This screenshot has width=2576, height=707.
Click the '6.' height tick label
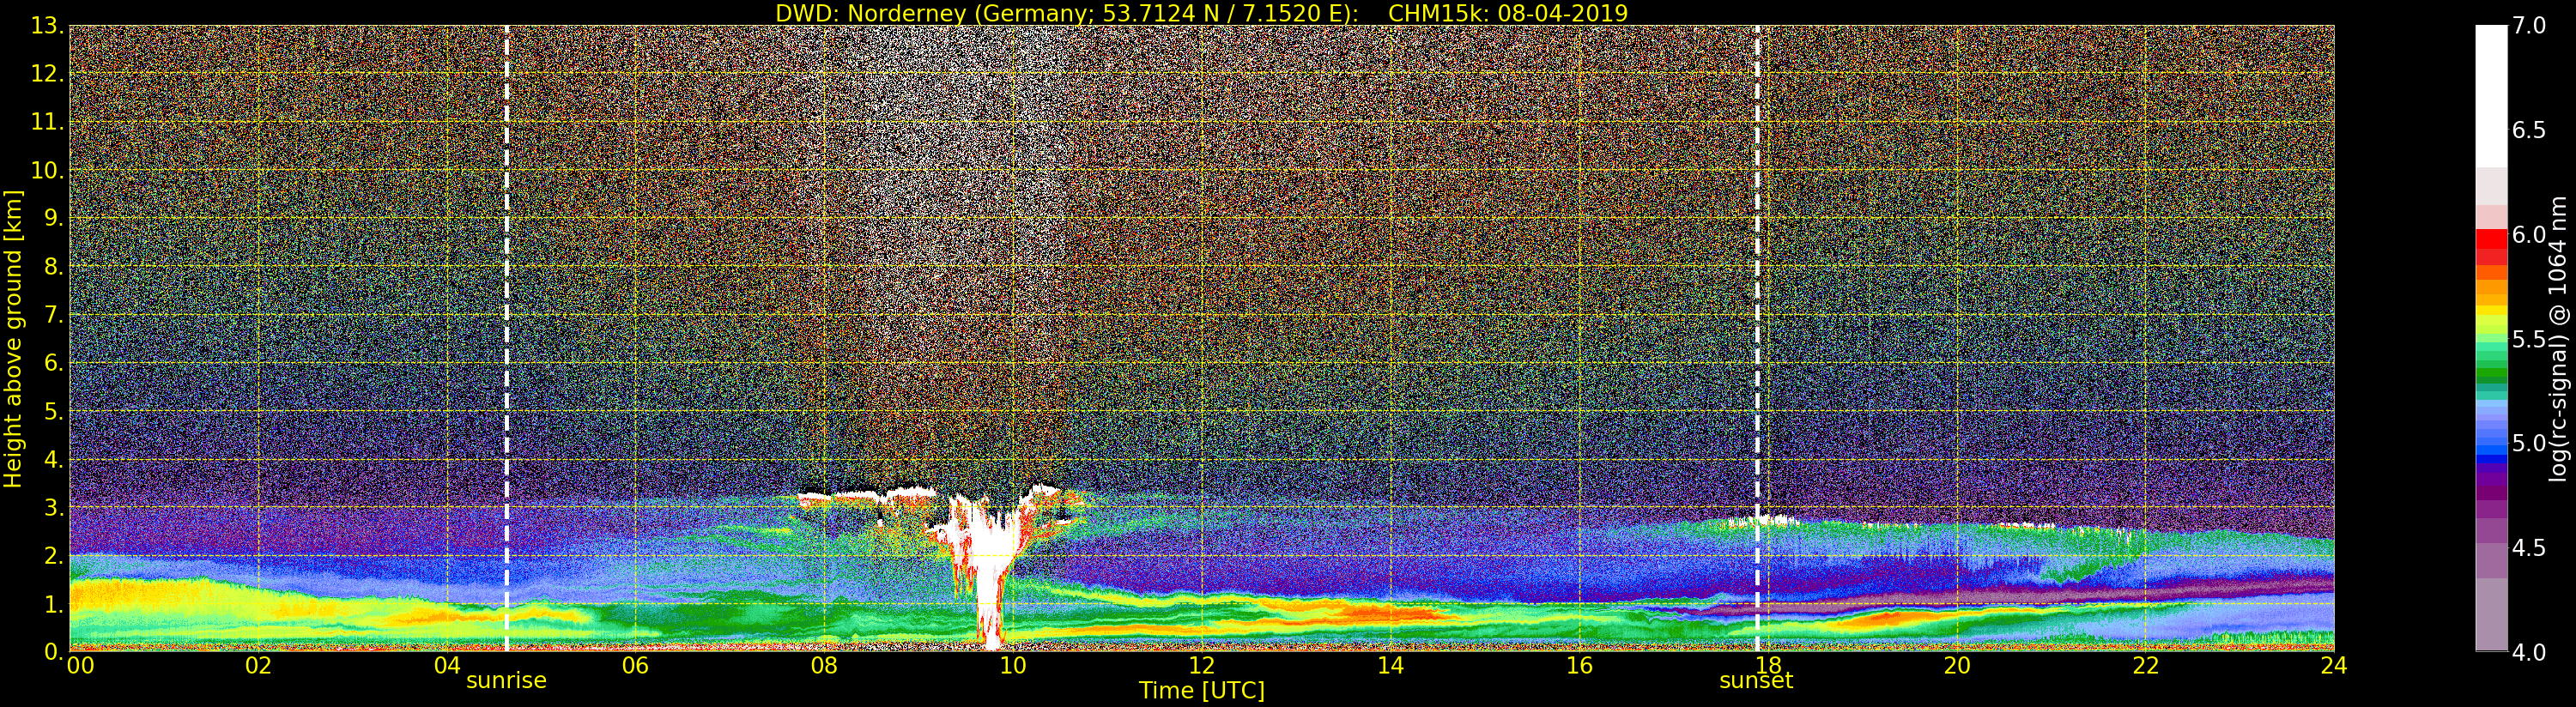[53, 363]
